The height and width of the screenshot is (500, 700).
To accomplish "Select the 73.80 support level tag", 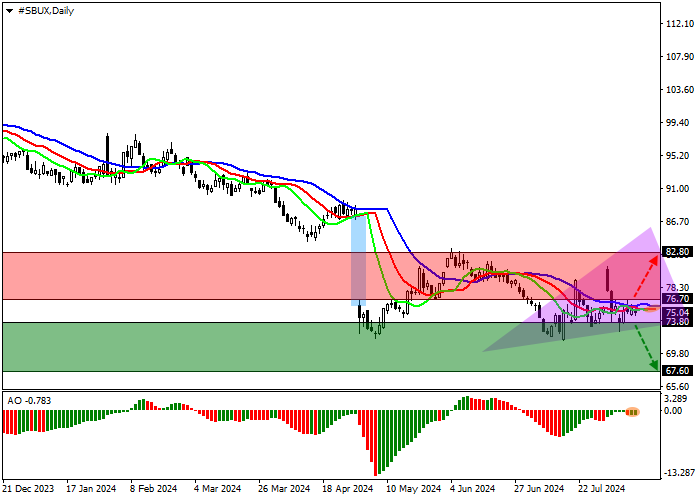I will [x=677, y=322].
